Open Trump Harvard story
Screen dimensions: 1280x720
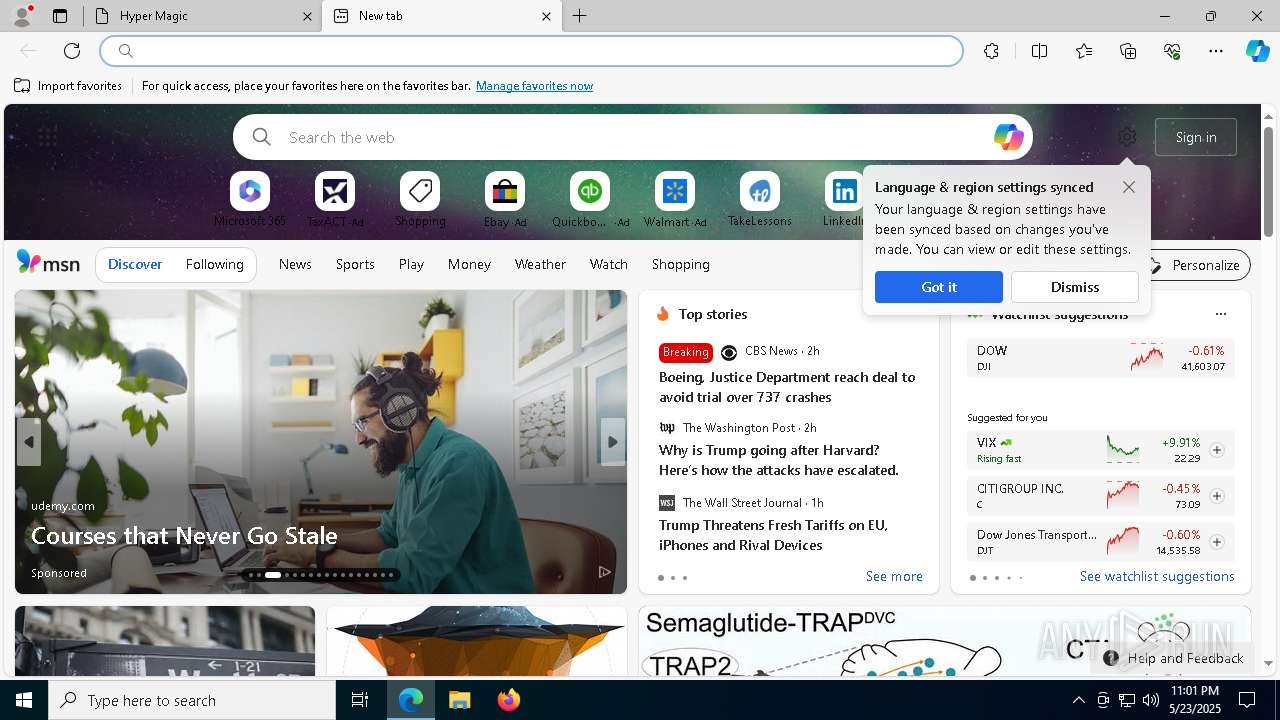click(x=779, y=460)
